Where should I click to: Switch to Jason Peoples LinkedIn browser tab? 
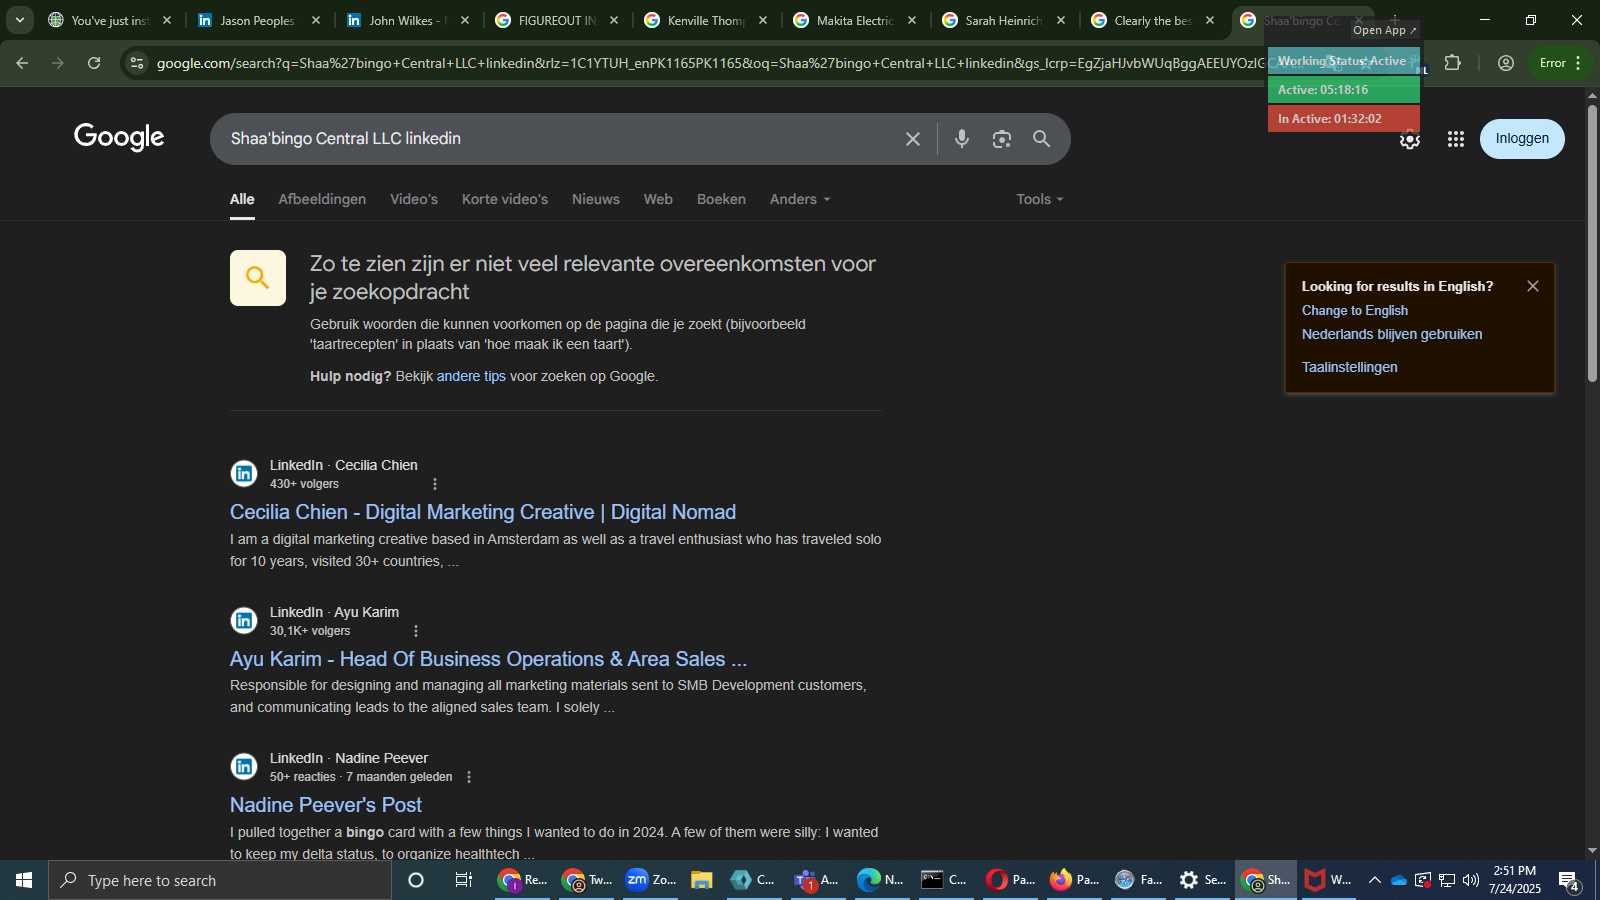[x=259, y=20]
